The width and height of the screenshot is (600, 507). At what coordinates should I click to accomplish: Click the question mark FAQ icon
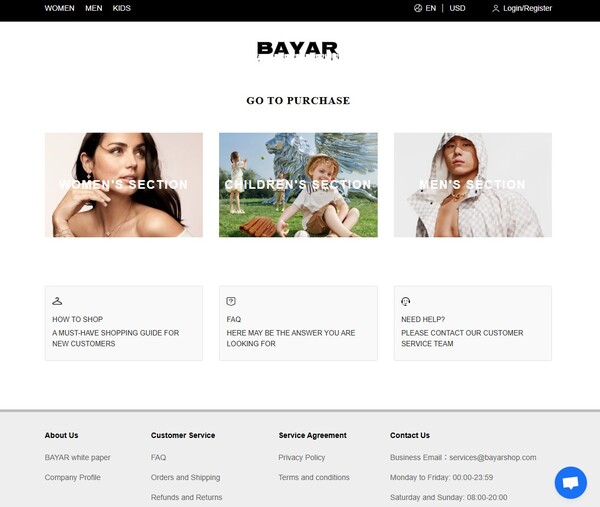(231, 301)
